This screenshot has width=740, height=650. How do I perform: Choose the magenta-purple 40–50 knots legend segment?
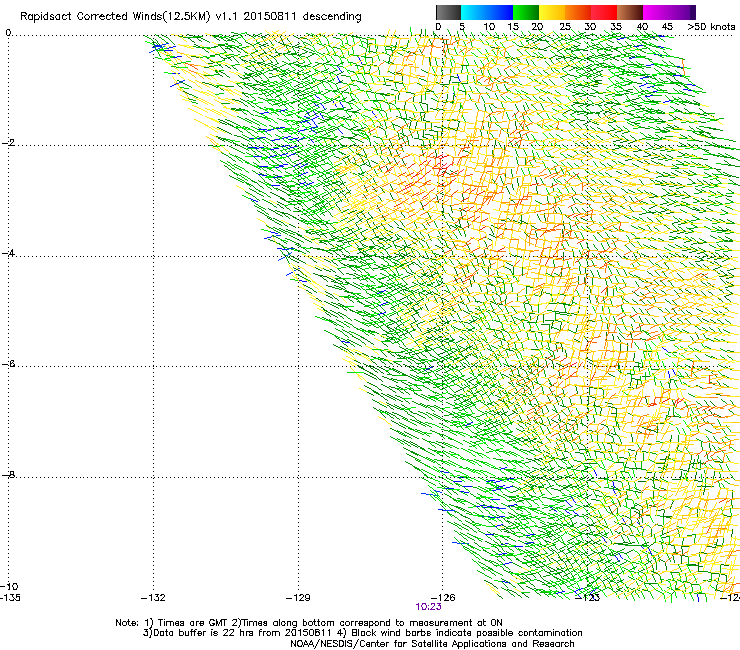[669, 12]
